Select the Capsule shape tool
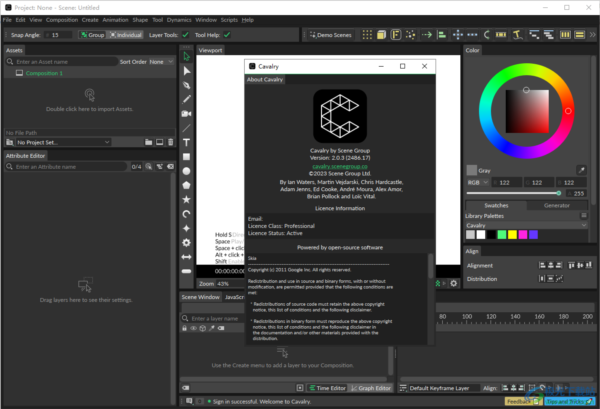This screenshot has width=600, height=409. tap(186, 271)
